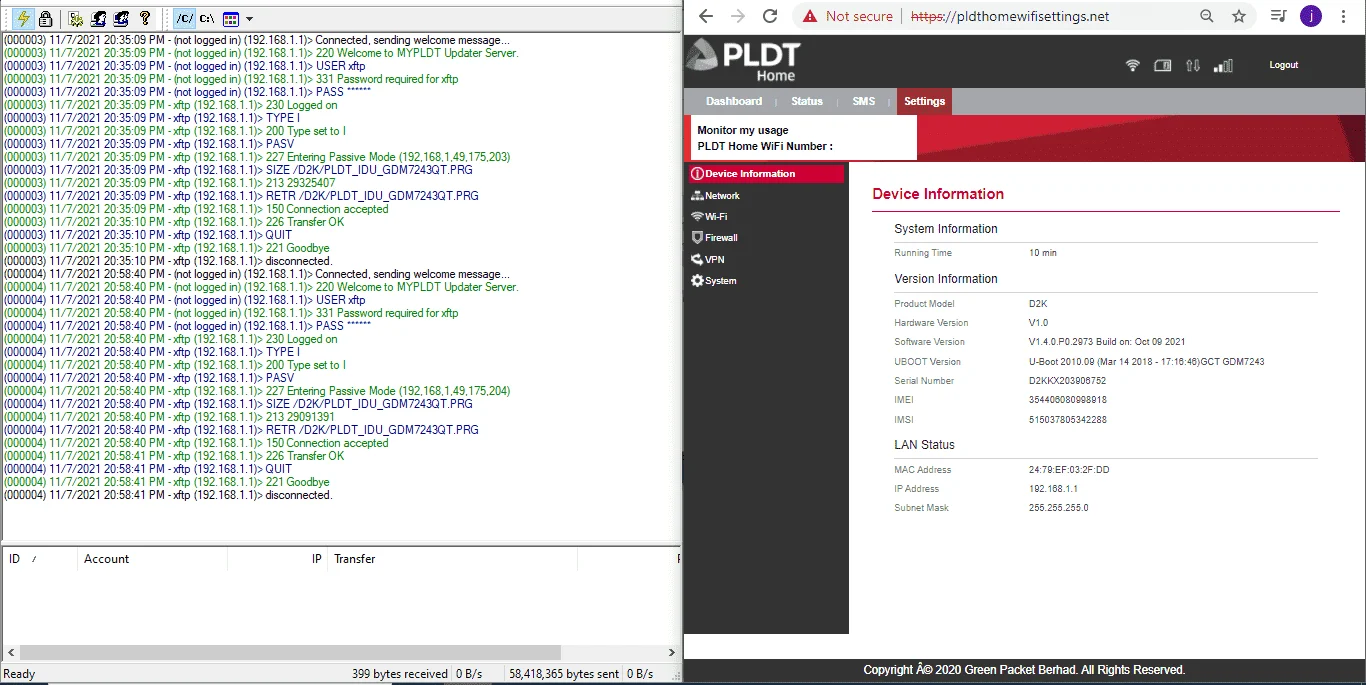Open the purple profile avatar

coord(1310,16)
